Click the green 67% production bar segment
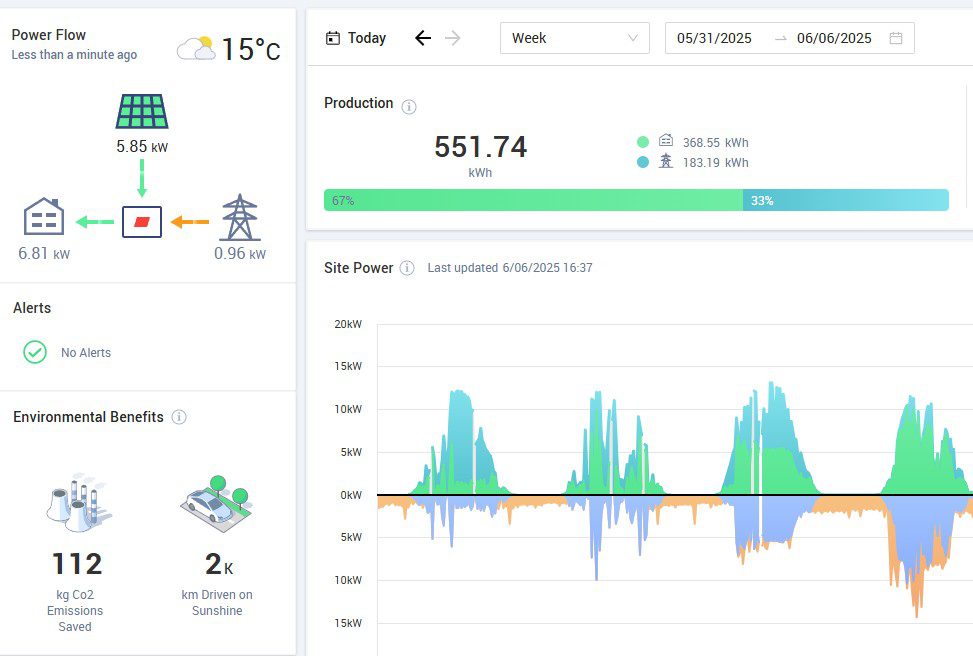The image size is (973, 656). [x=533, y=200]
